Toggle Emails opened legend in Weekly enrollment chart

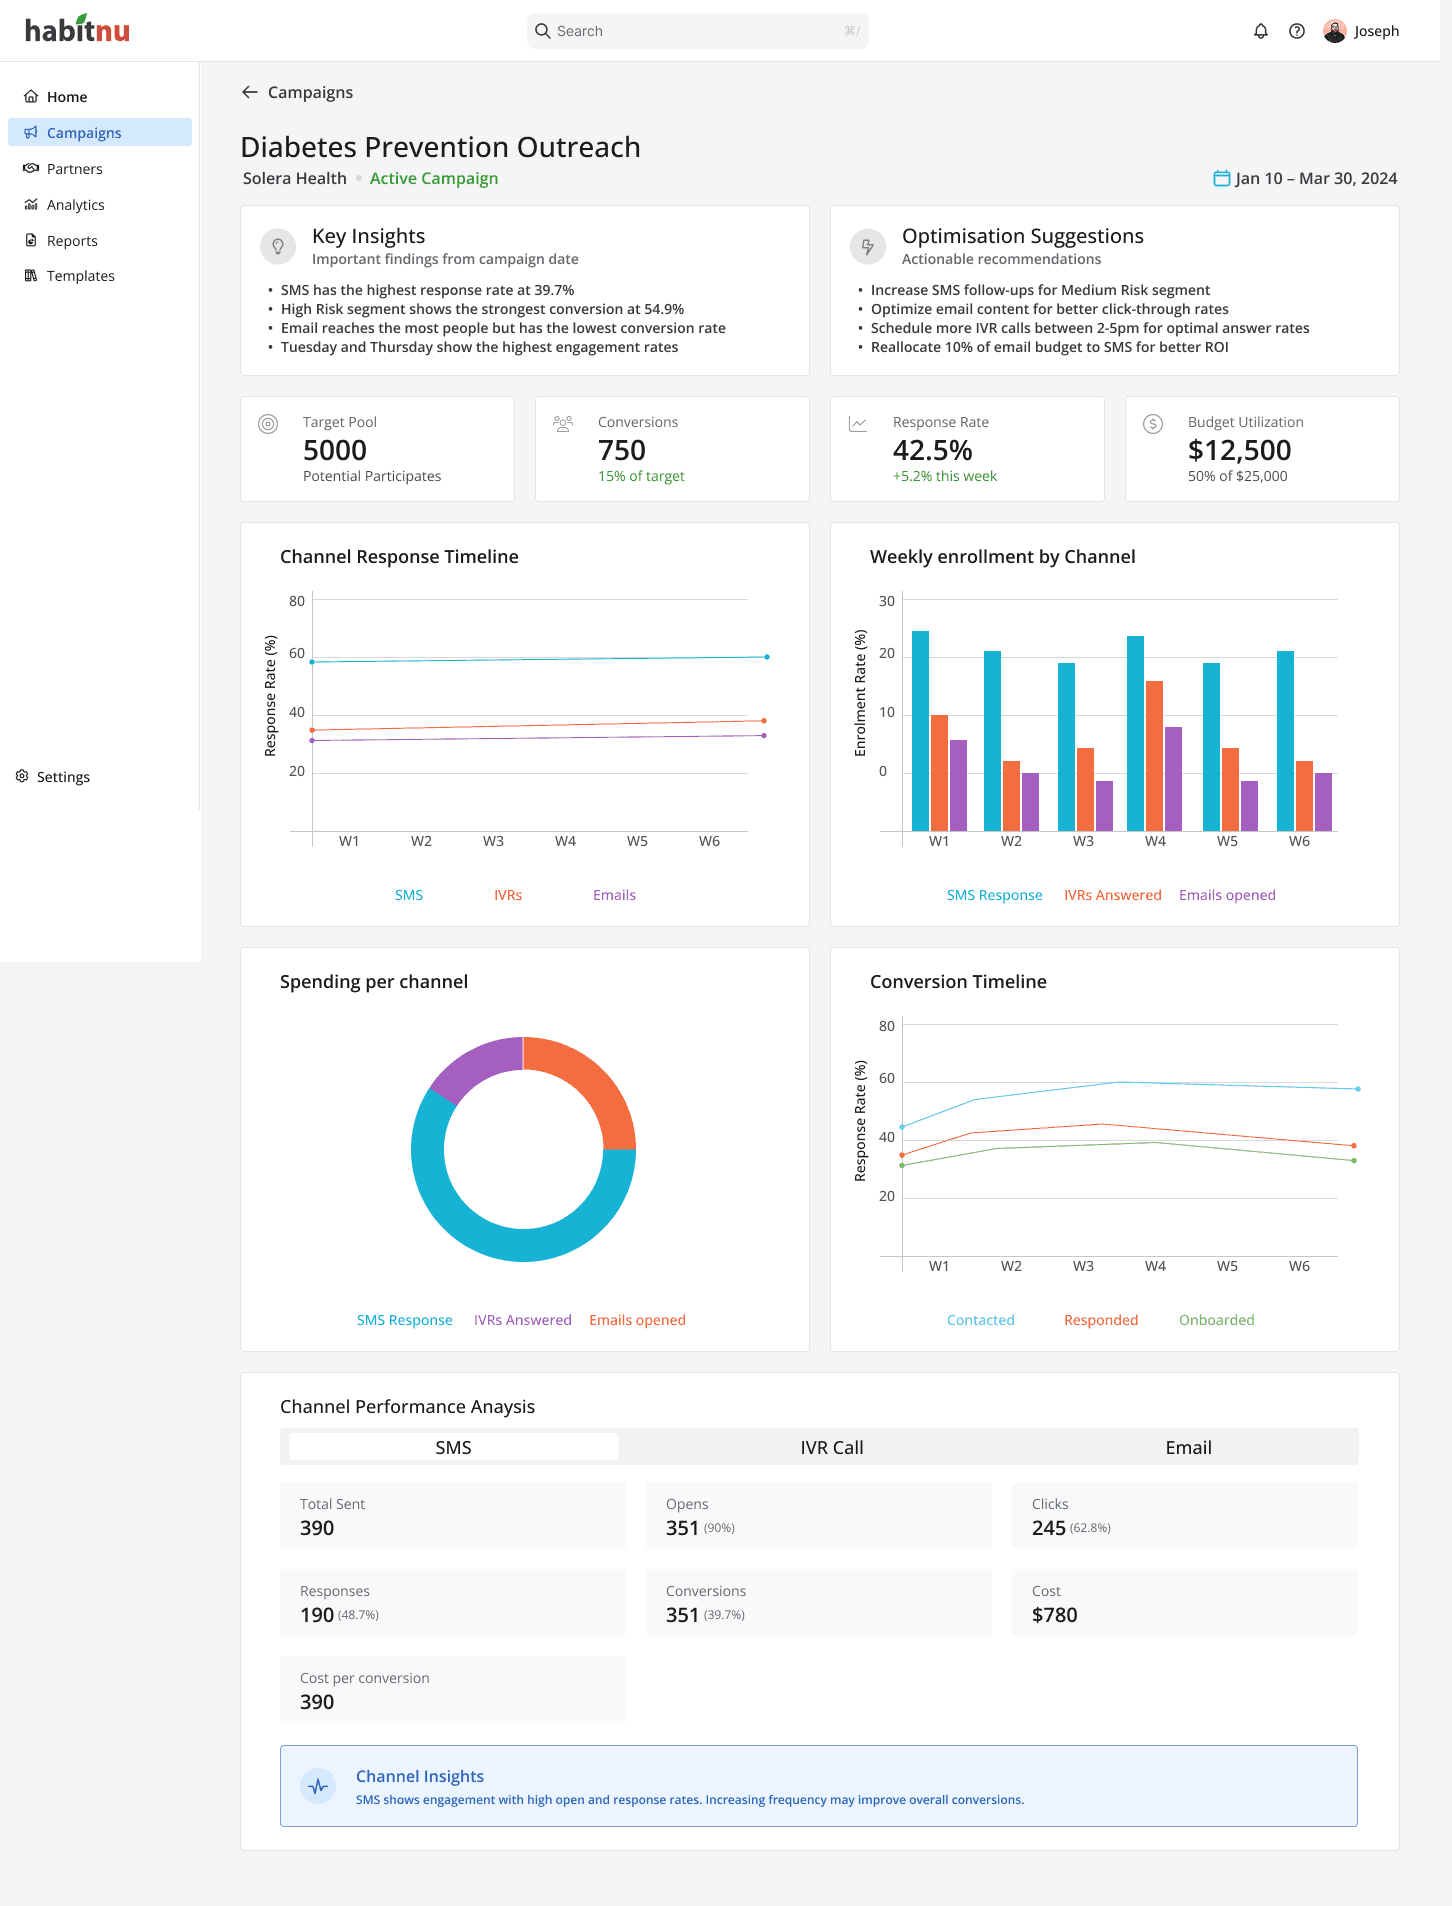[x=1227, y=895]
